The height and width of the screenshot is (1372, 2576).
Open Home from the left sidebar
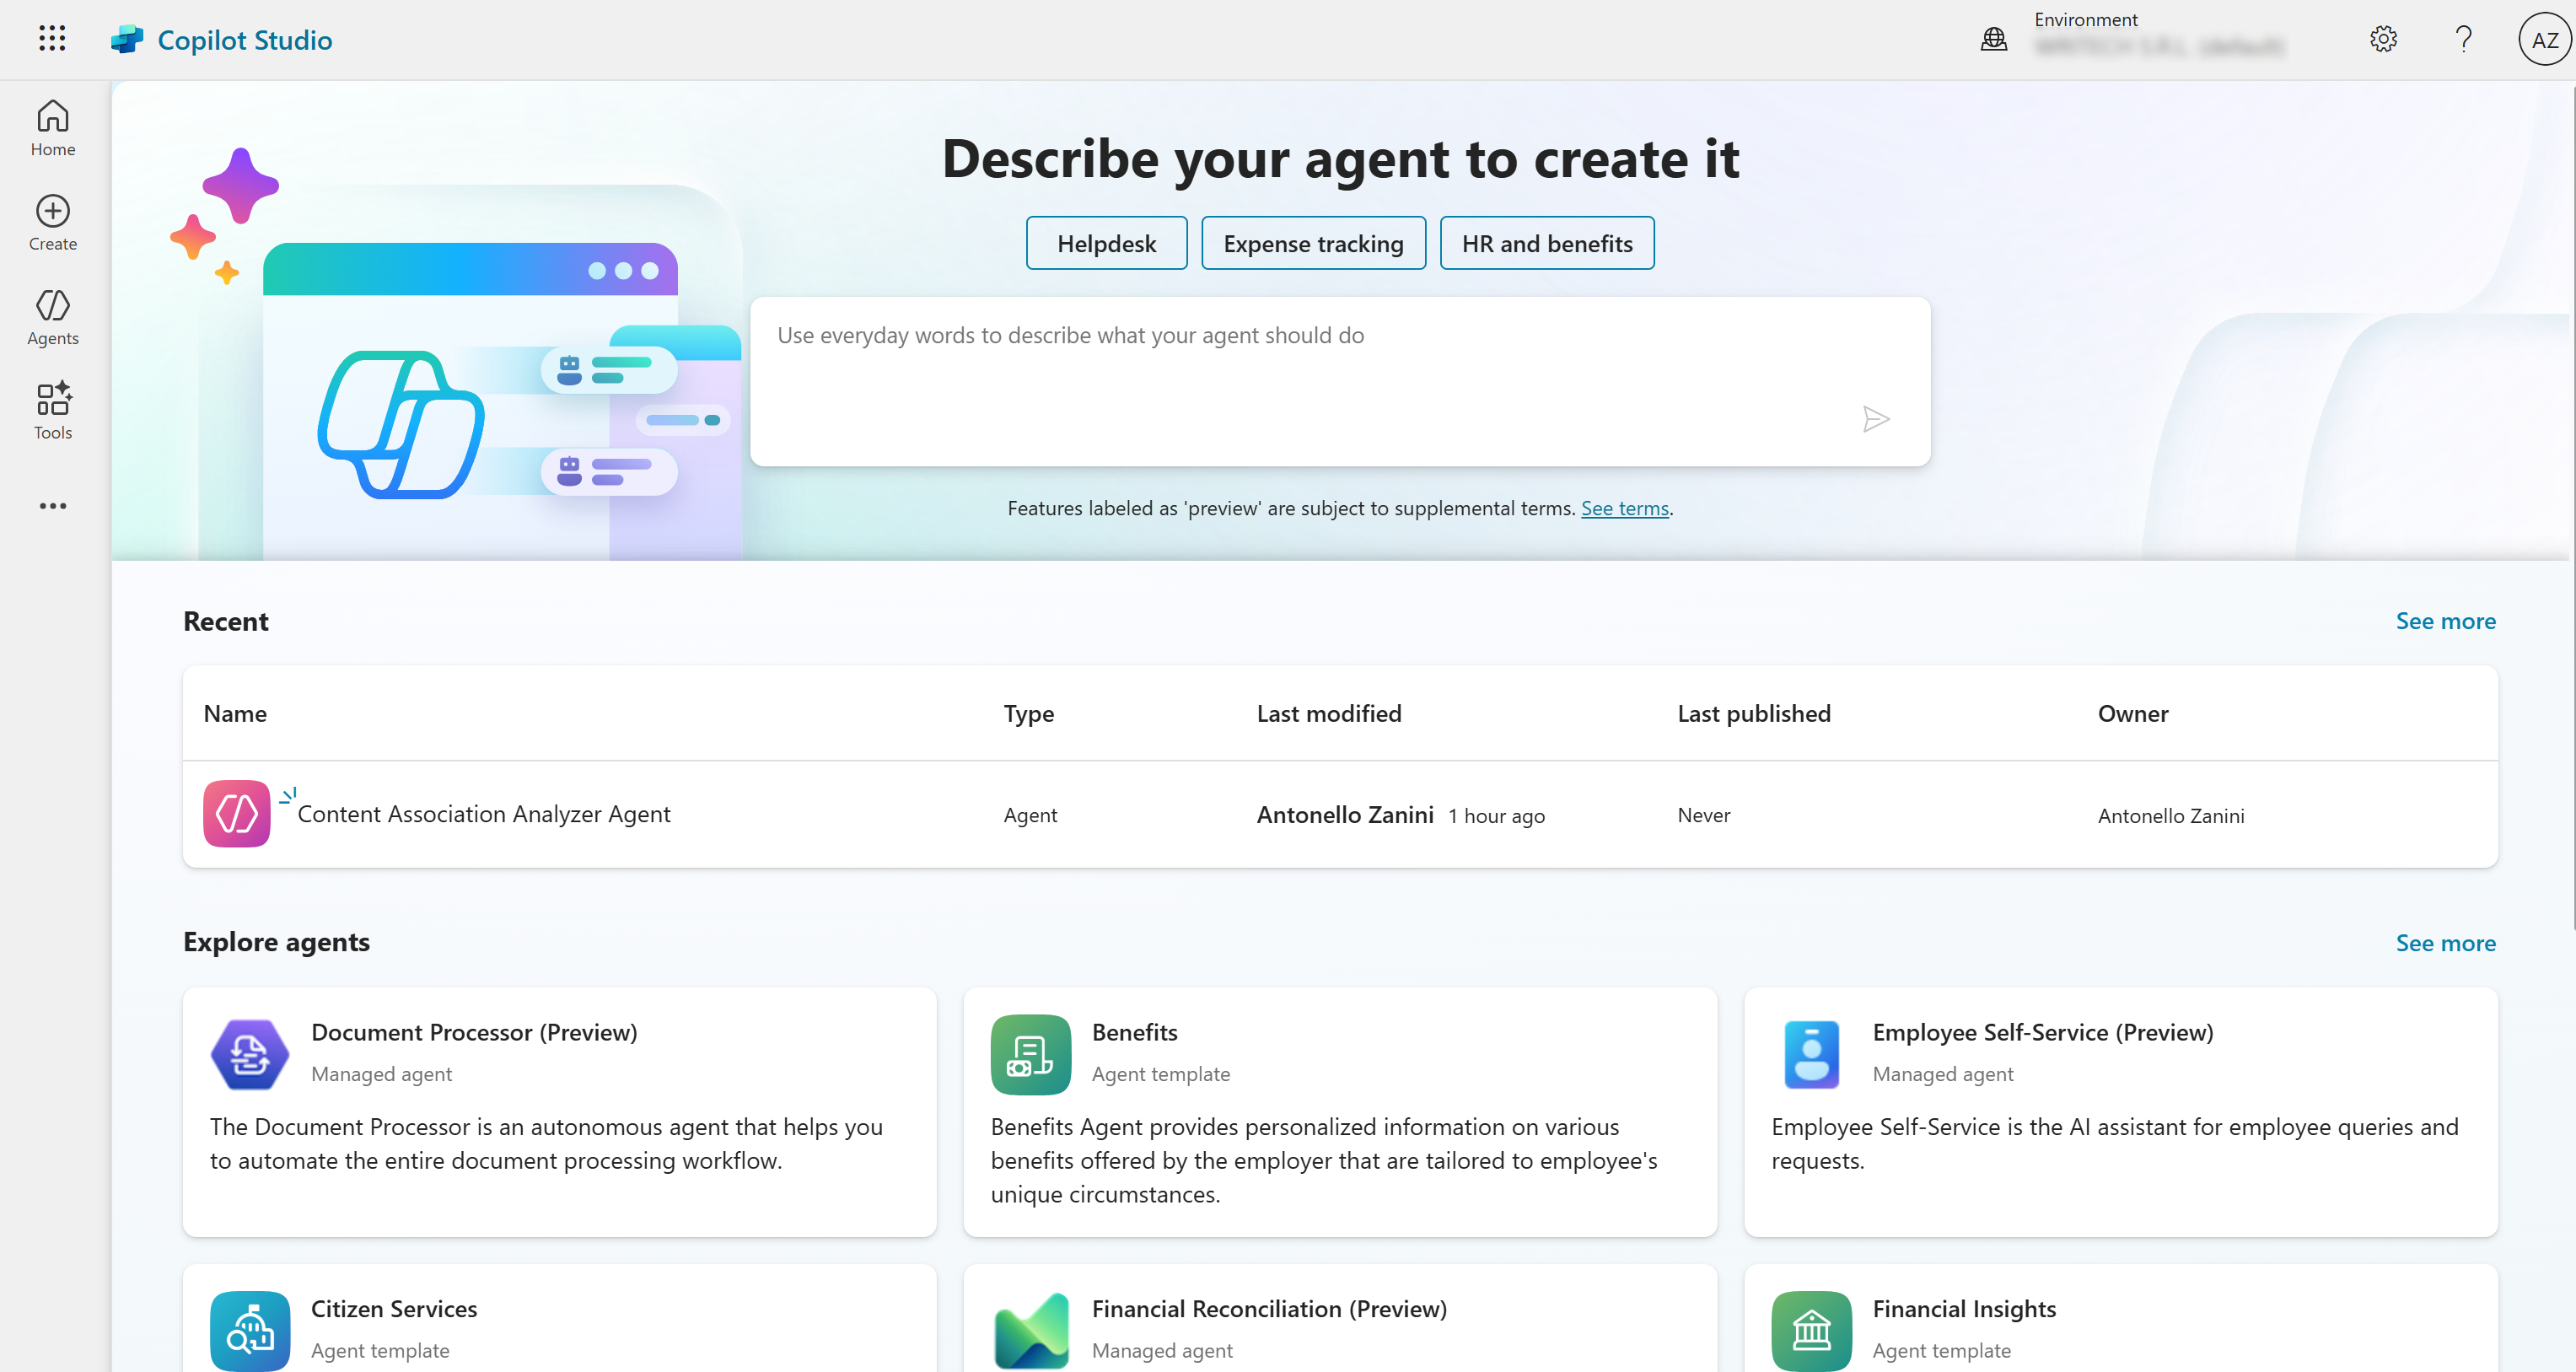52,127
